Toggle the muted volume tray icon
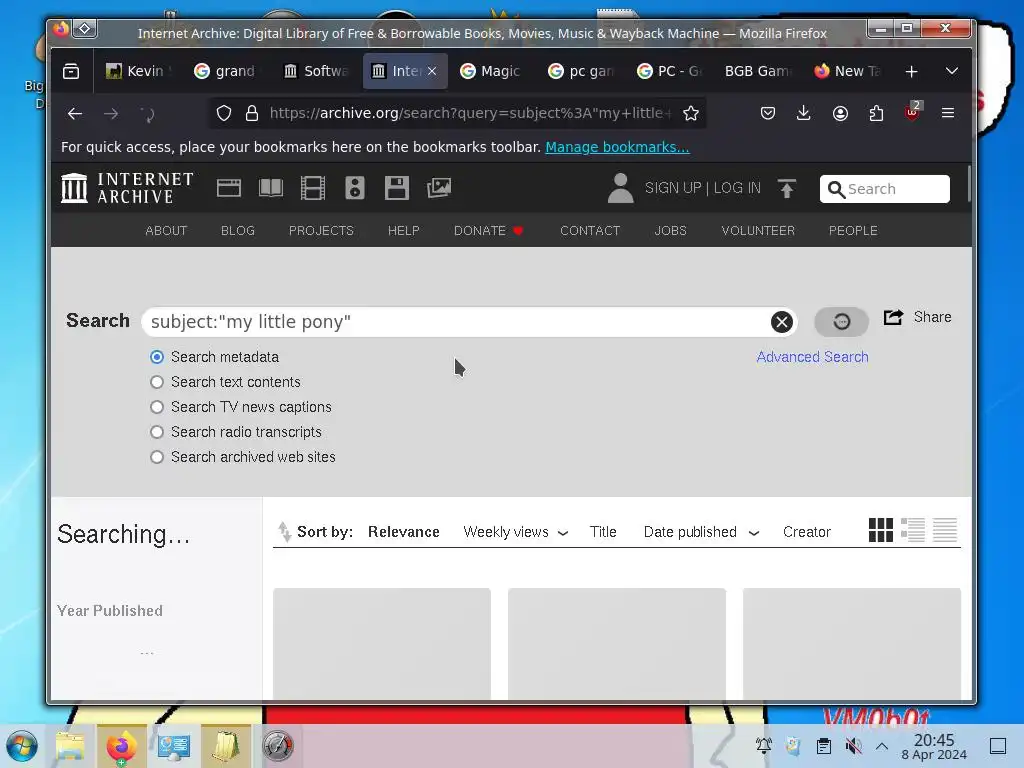This screenshot has width=1024, height=768. (x=853, y=746)
